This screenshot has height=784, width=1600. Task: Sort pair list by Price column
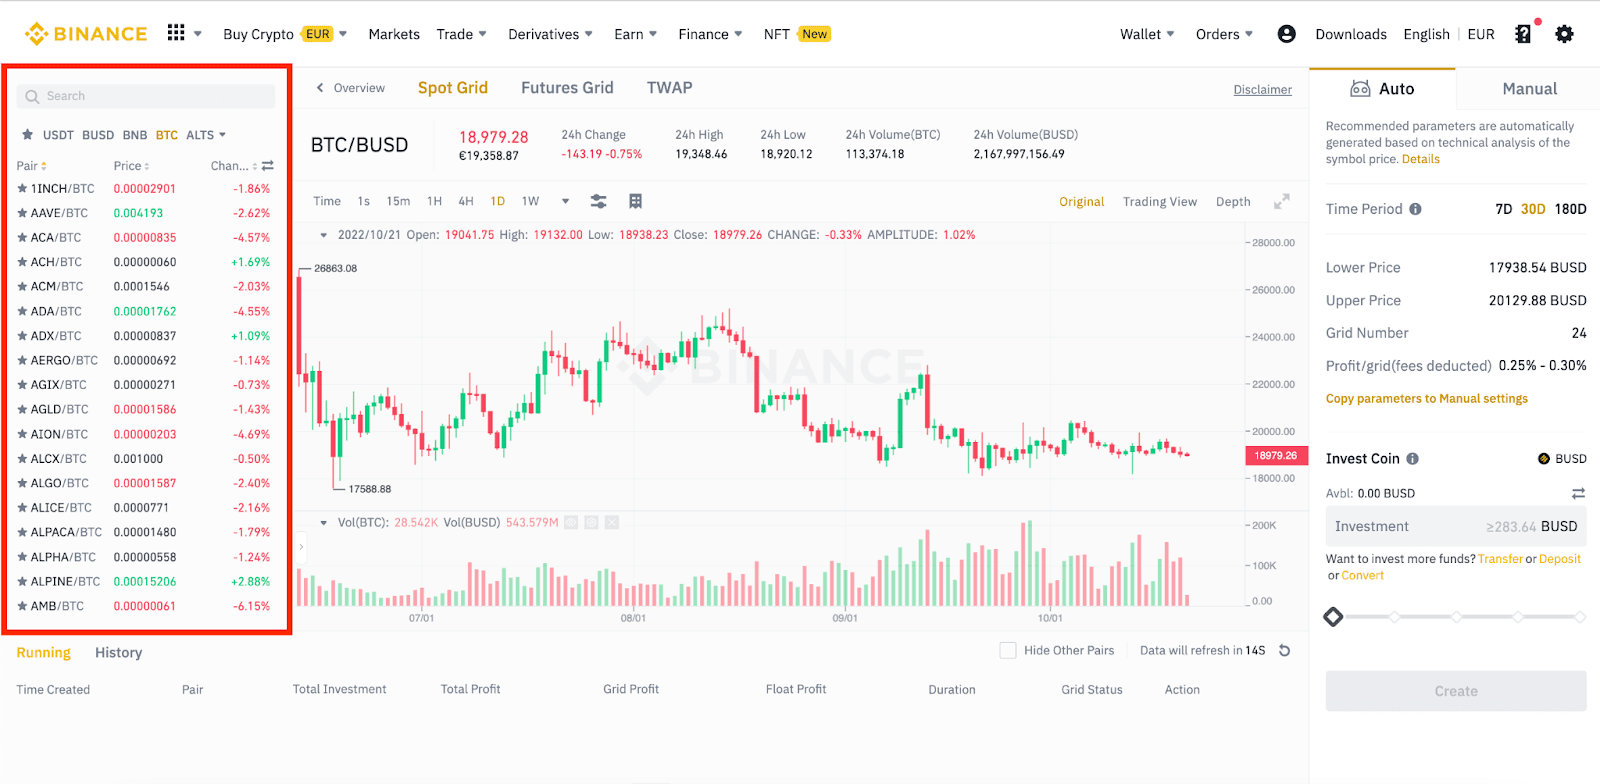point(131,166)
